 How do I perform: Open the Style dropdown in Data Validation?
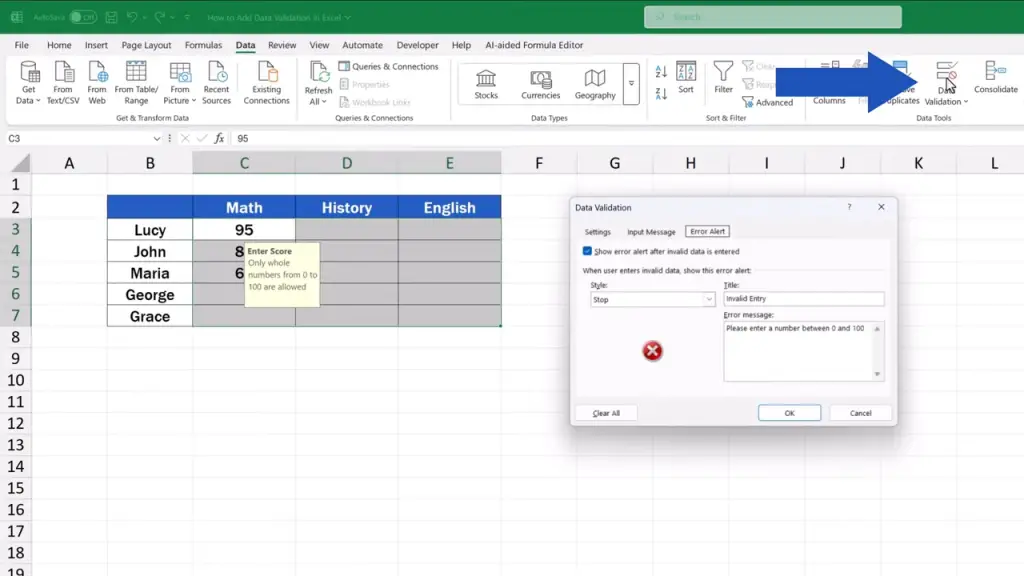coord(709,299)
